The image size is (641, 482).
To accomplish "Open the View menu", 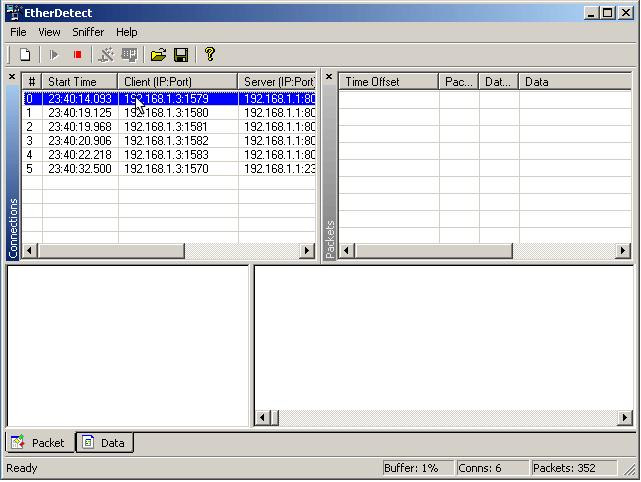I will click(49, 32).
